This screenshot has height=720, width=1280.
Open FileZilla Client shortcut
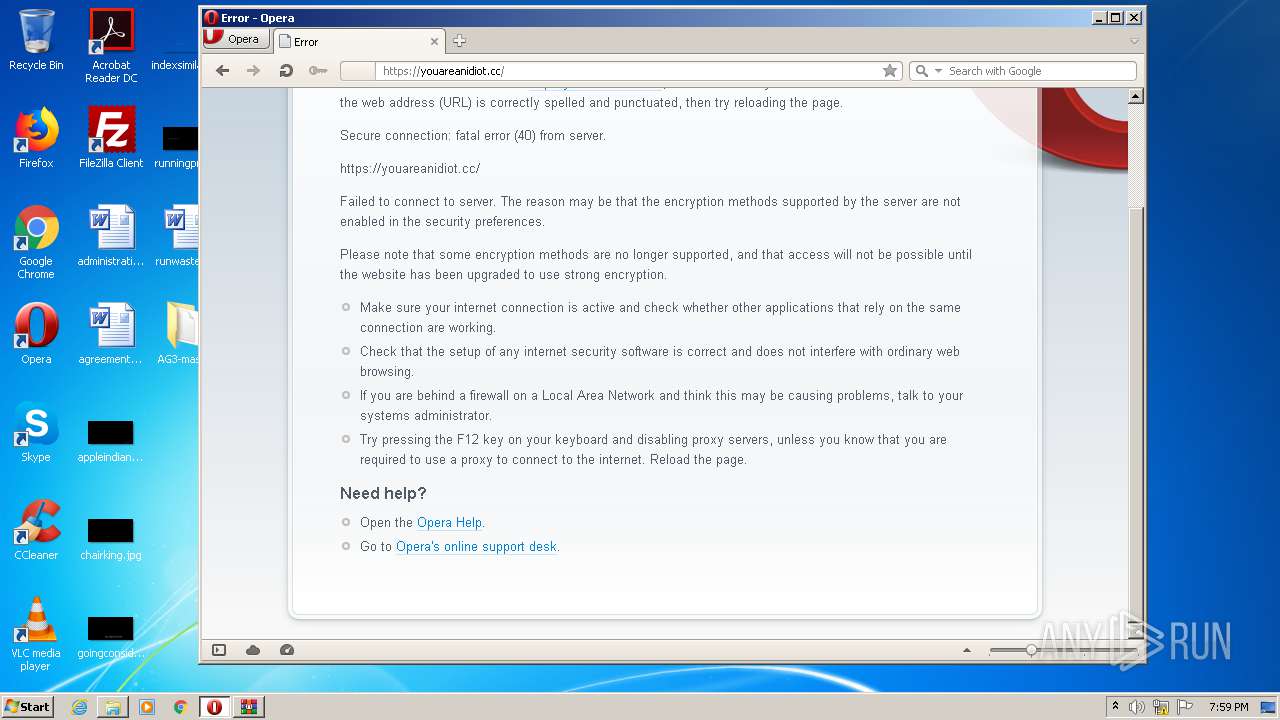click(x=111, y=138)
